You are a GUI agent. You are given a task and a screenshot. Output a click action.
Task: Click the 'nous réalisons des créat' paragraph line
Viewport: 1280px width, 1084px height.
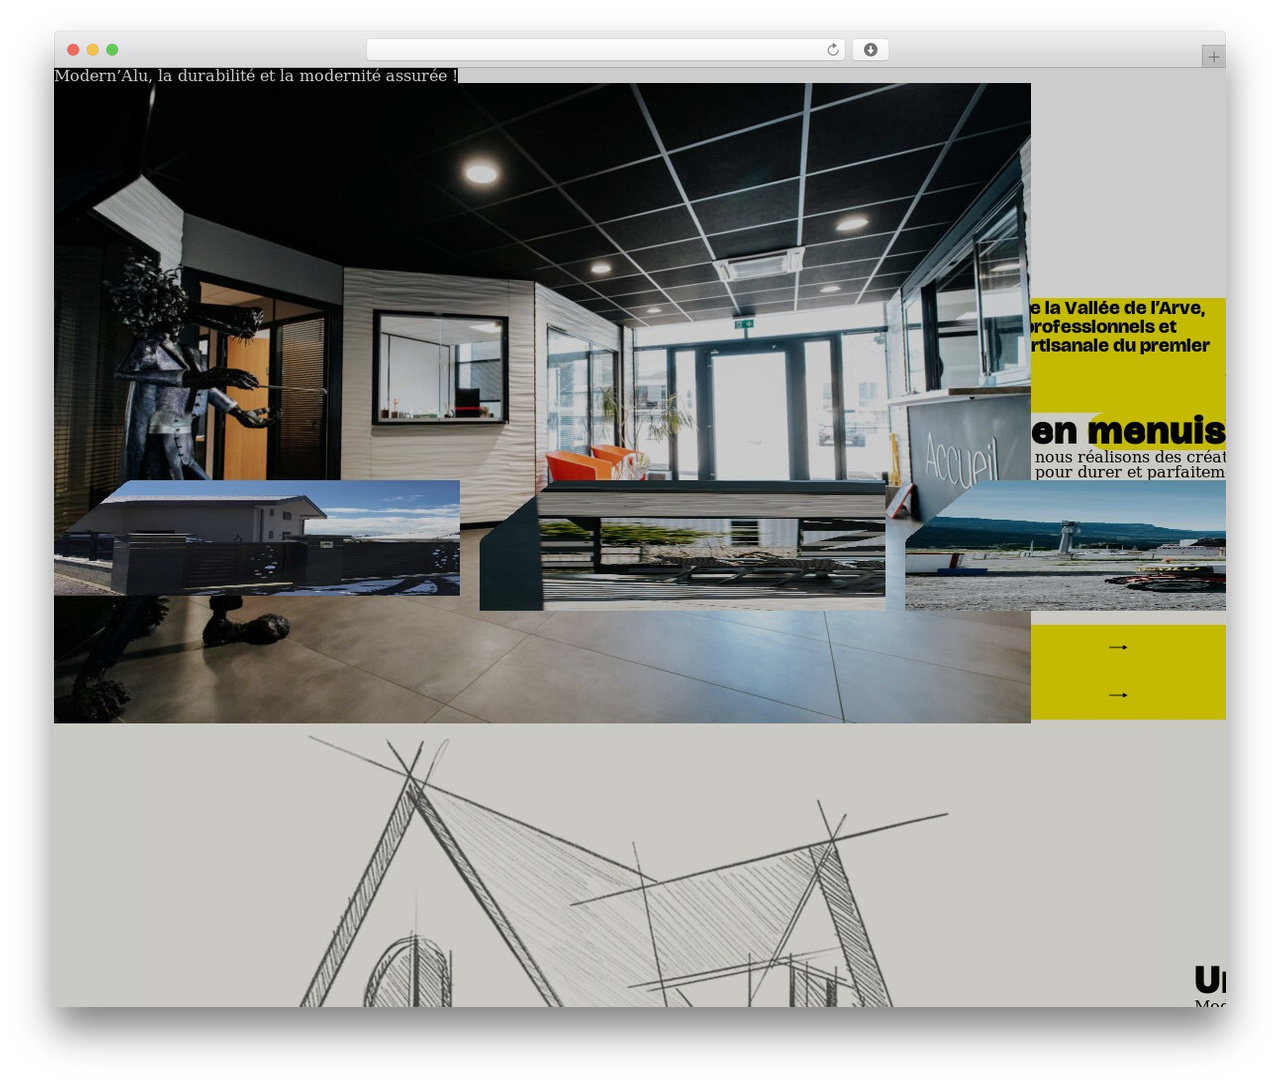[x=1130, y=457]
